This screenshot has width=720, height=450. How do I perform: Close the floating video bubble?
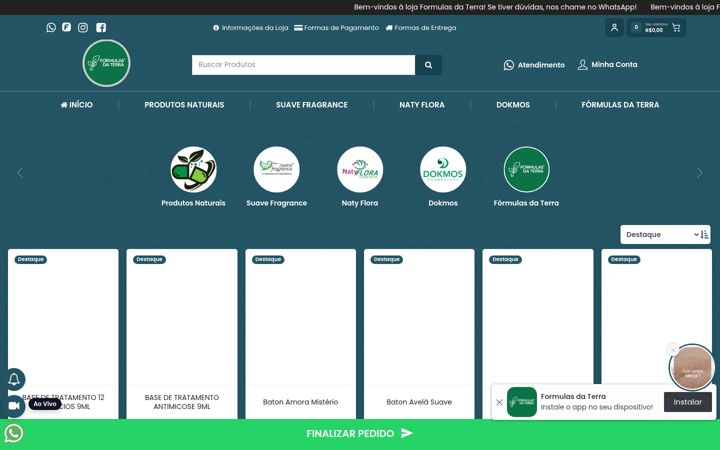point(673,350)
